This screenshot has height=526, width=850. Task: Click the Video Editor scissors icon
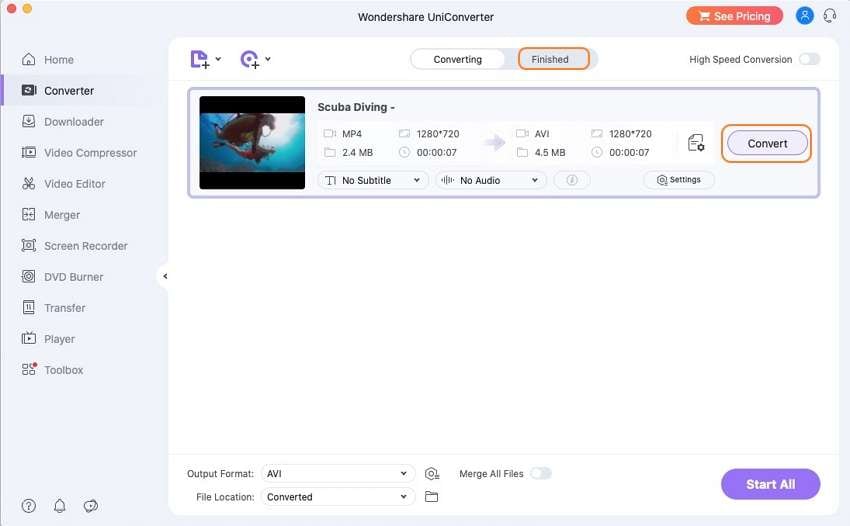pyautogui.click(x=28, y=183)
